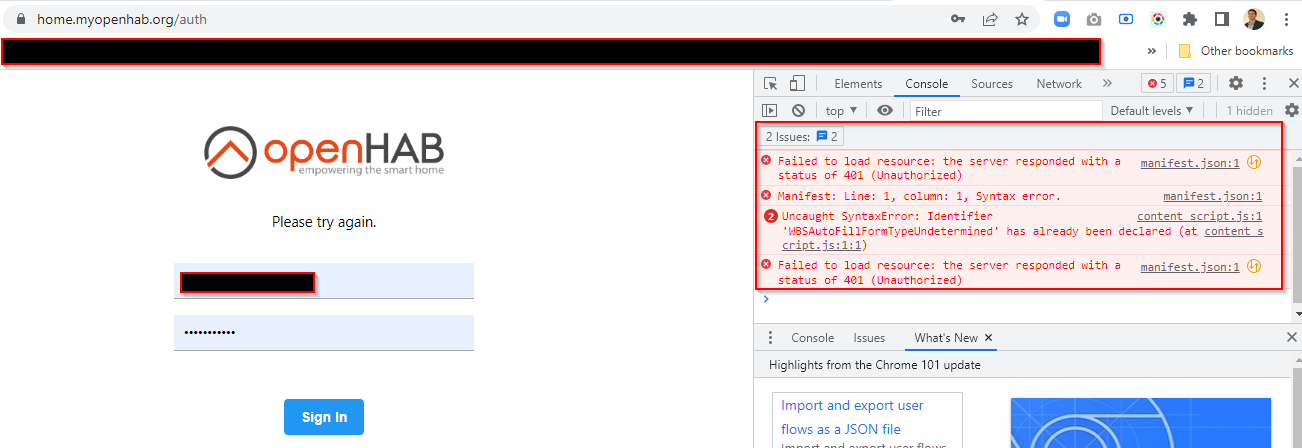Open DevTools settings gear
Viewport: 1302px width, 448px height.
coord(1236,84)
